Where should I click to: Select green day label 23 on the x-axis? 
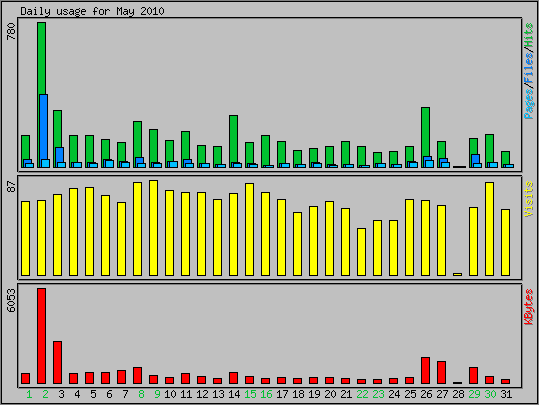point(378,394)
